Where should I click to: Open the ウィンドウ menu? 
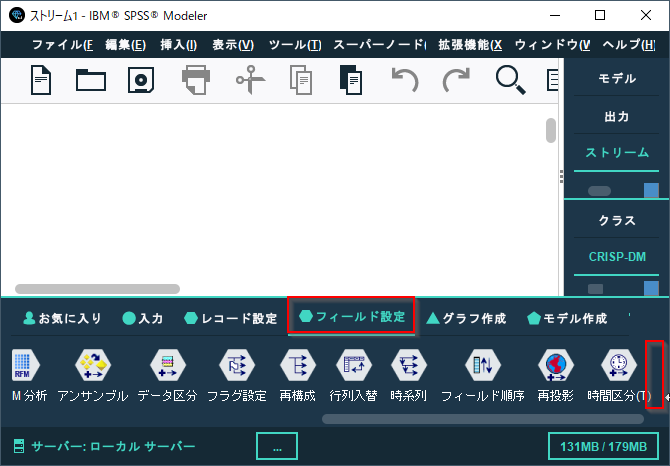[x=552, y=44]
